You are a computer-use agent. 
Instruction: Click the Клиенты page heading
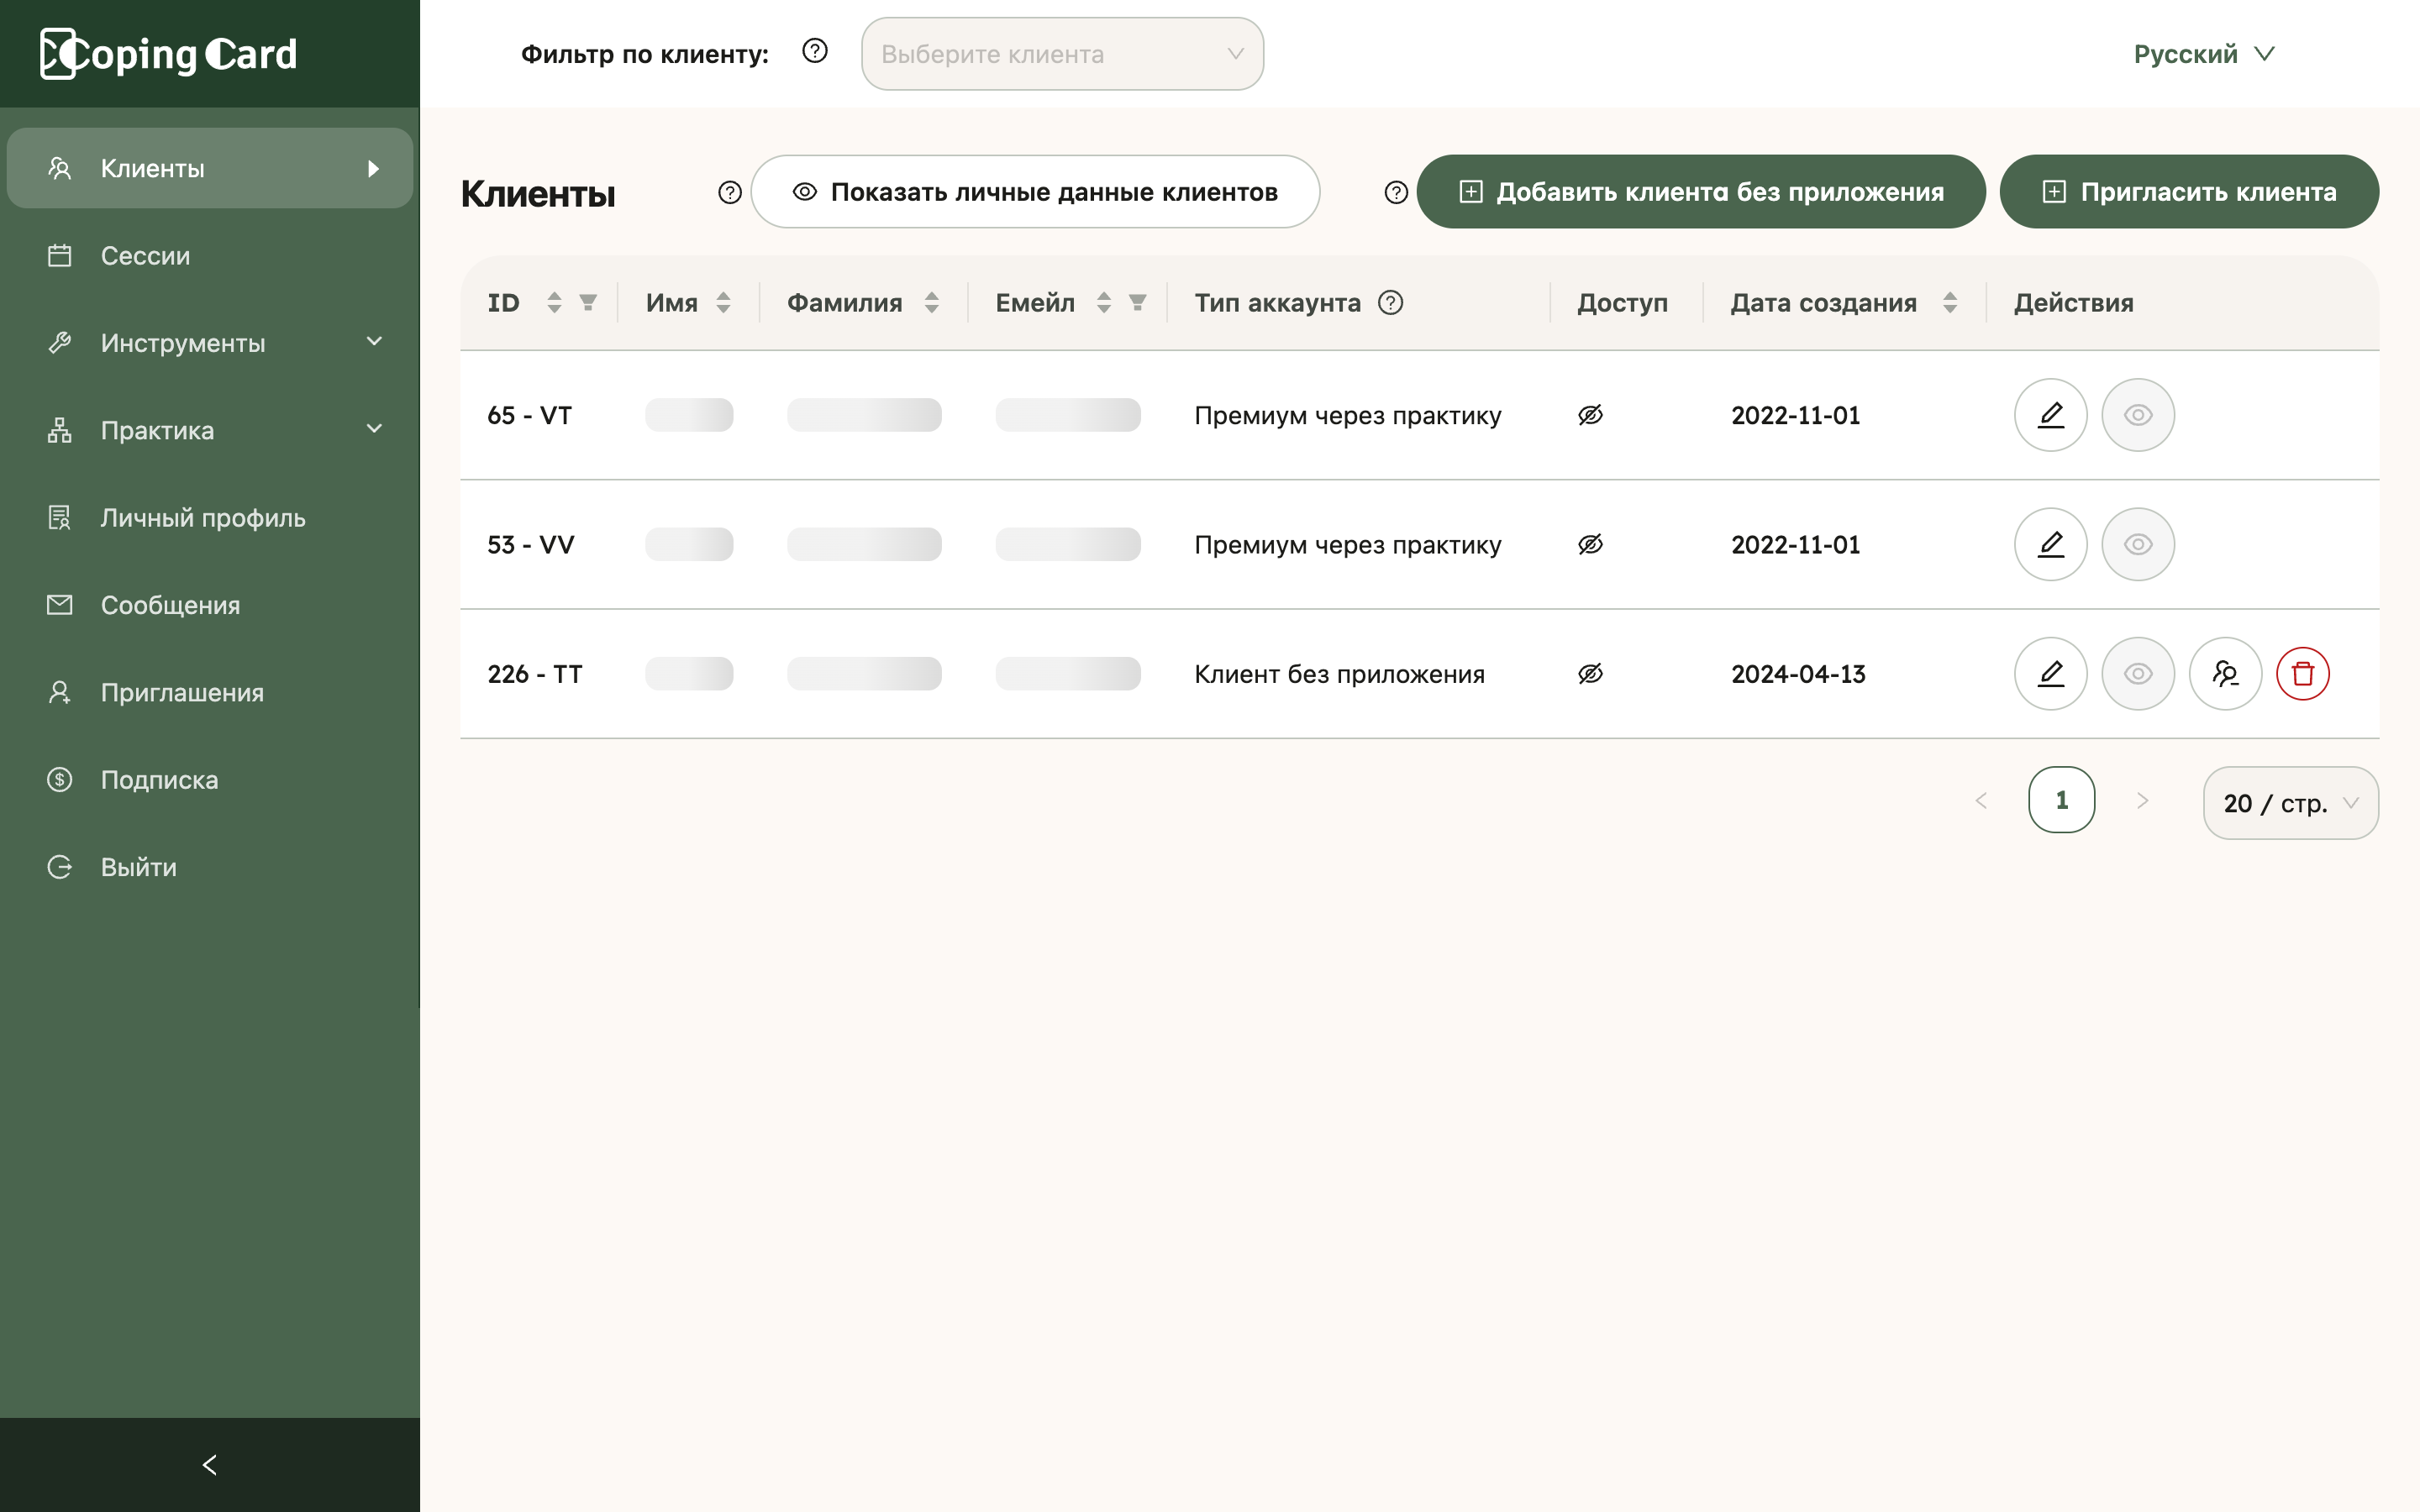pyautogui.click(x=538, y=194)
